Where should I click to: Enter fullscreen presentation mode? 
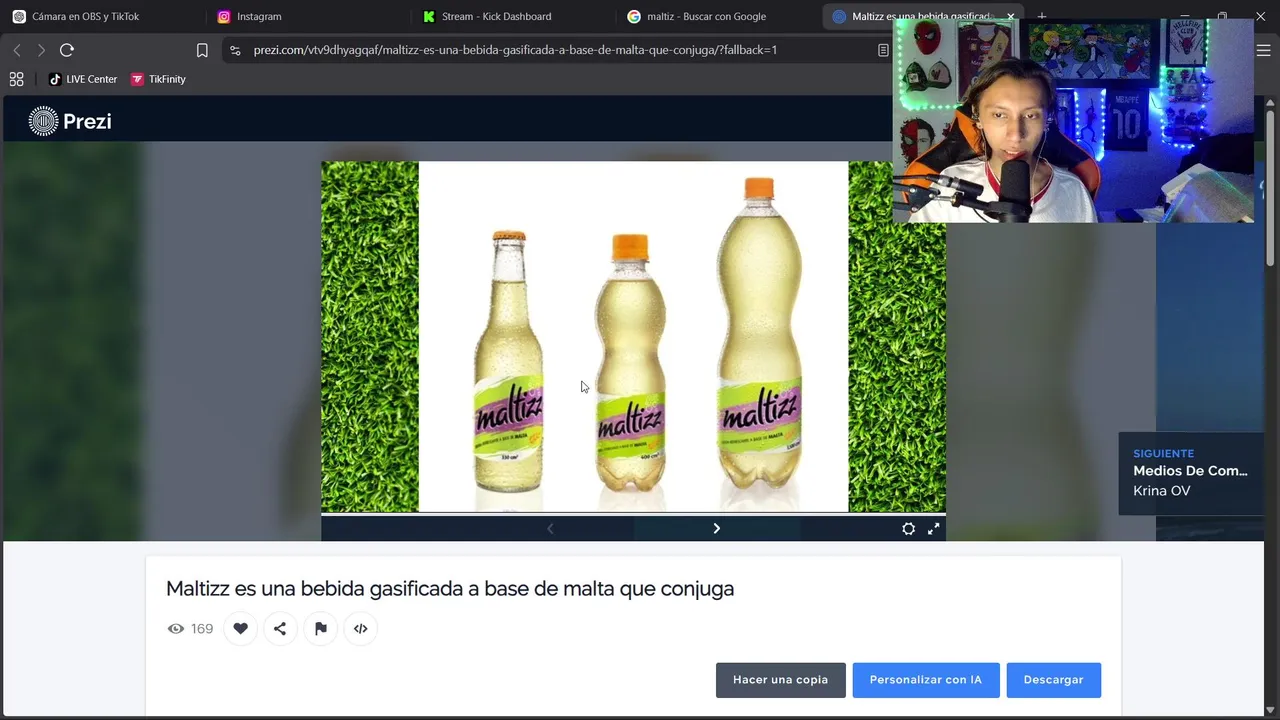(933, 529)
